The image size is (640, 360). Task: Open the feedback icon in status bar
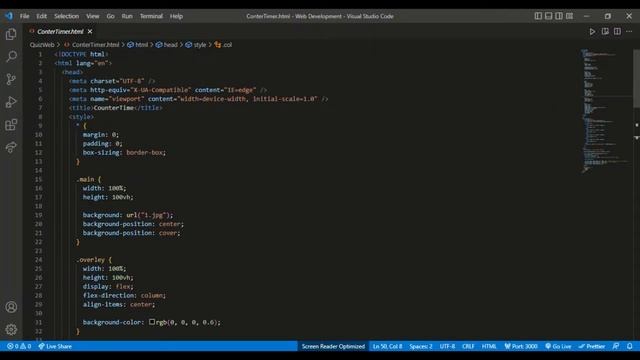coord(616,346)
